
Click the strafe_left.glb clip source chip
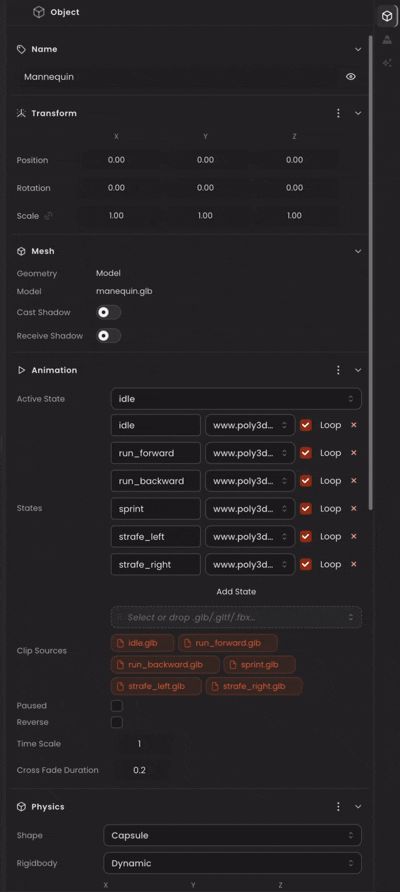point(156,686)
